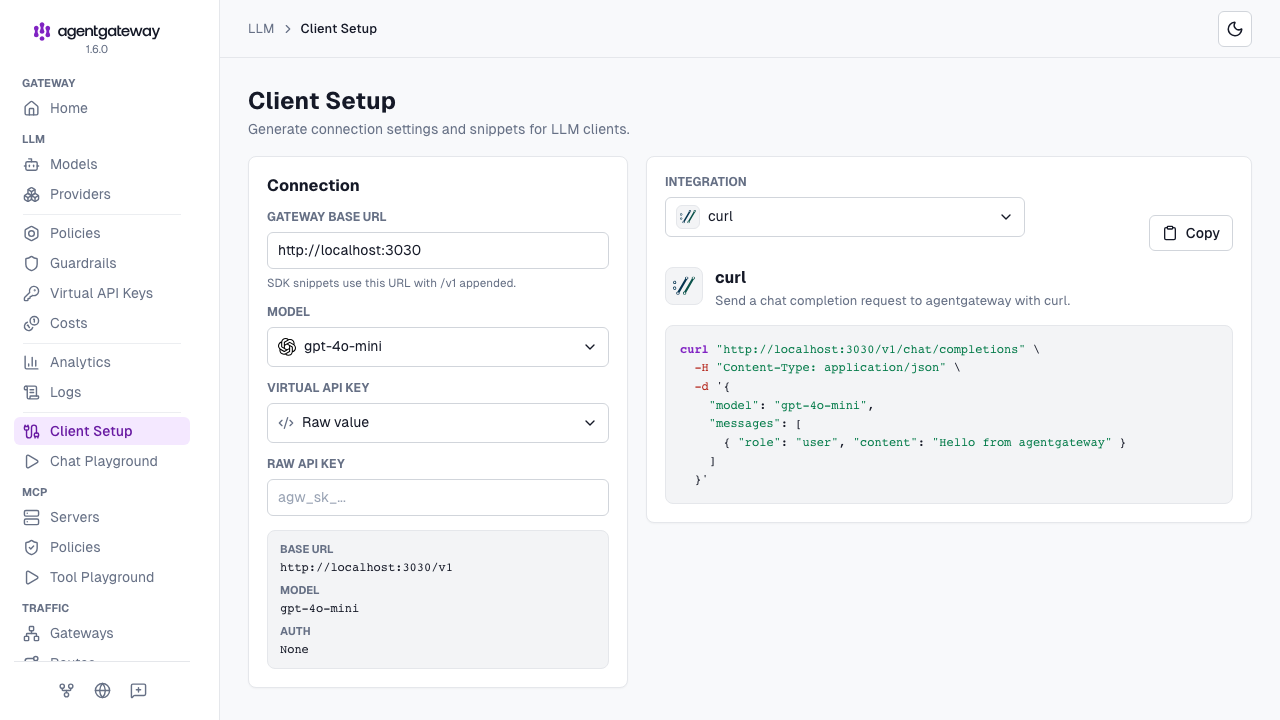Click the feedback message-plus icon in footer

click(x=138, y=690)
